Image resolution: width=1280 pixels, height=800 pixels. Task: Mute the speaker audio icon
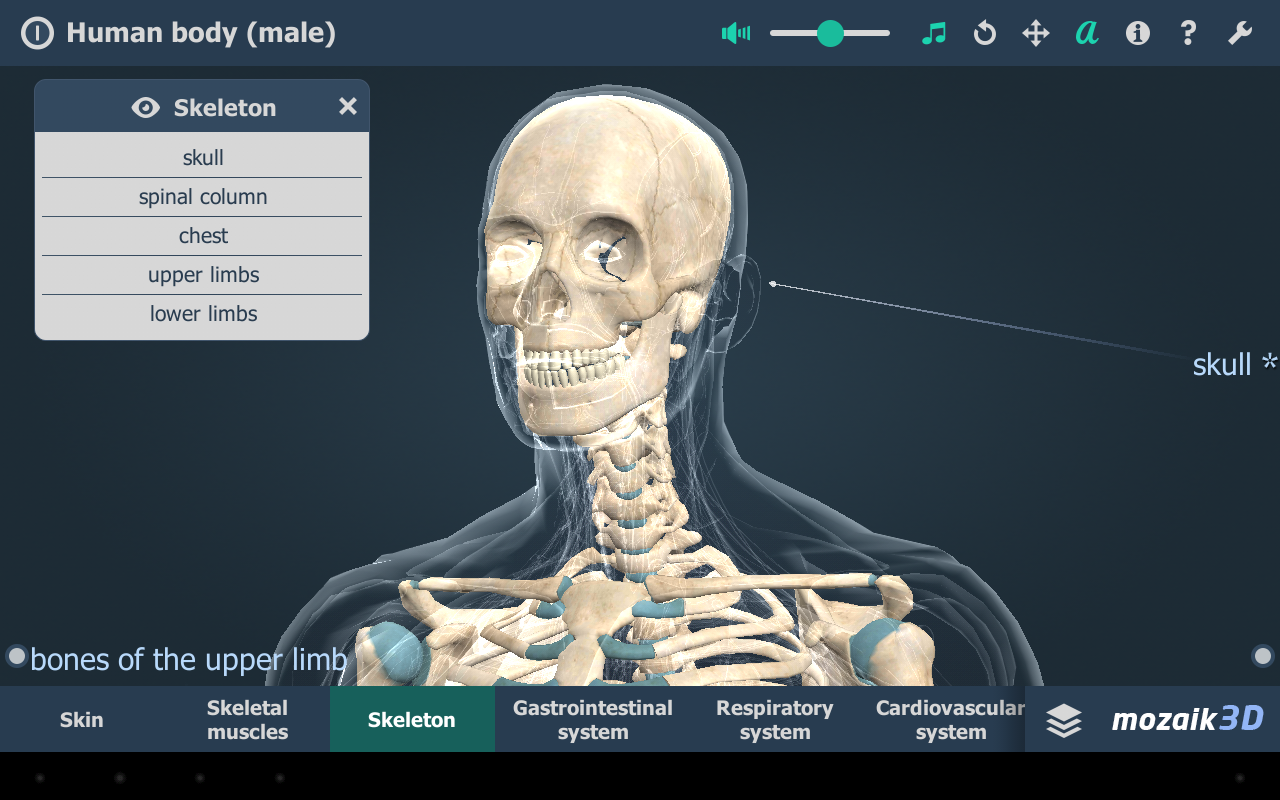coord(736,32)
